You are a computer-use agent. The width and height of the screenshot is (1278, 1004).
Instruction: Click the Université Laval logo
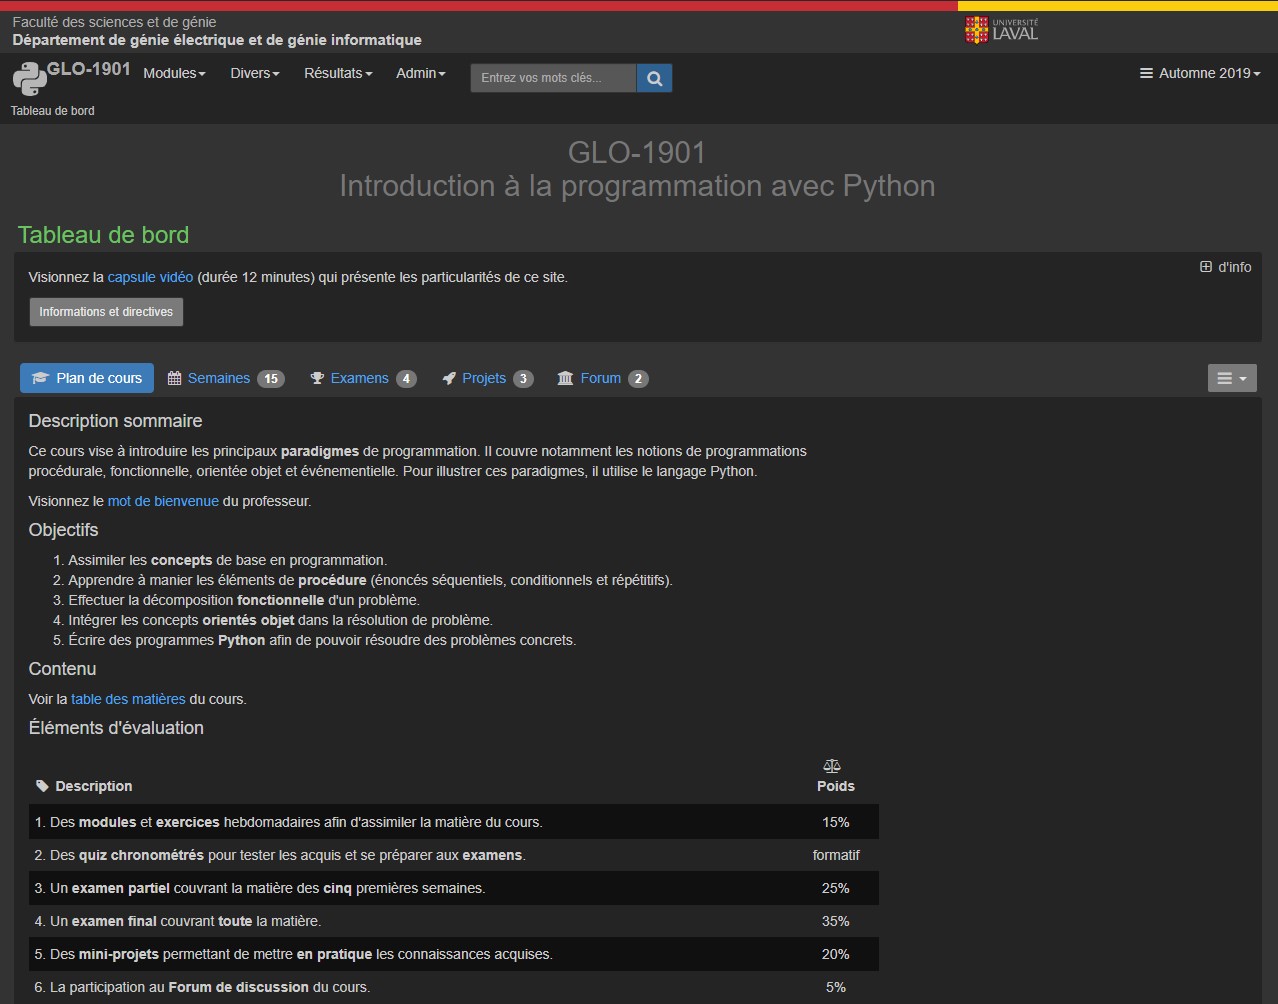click(1001, 30)
